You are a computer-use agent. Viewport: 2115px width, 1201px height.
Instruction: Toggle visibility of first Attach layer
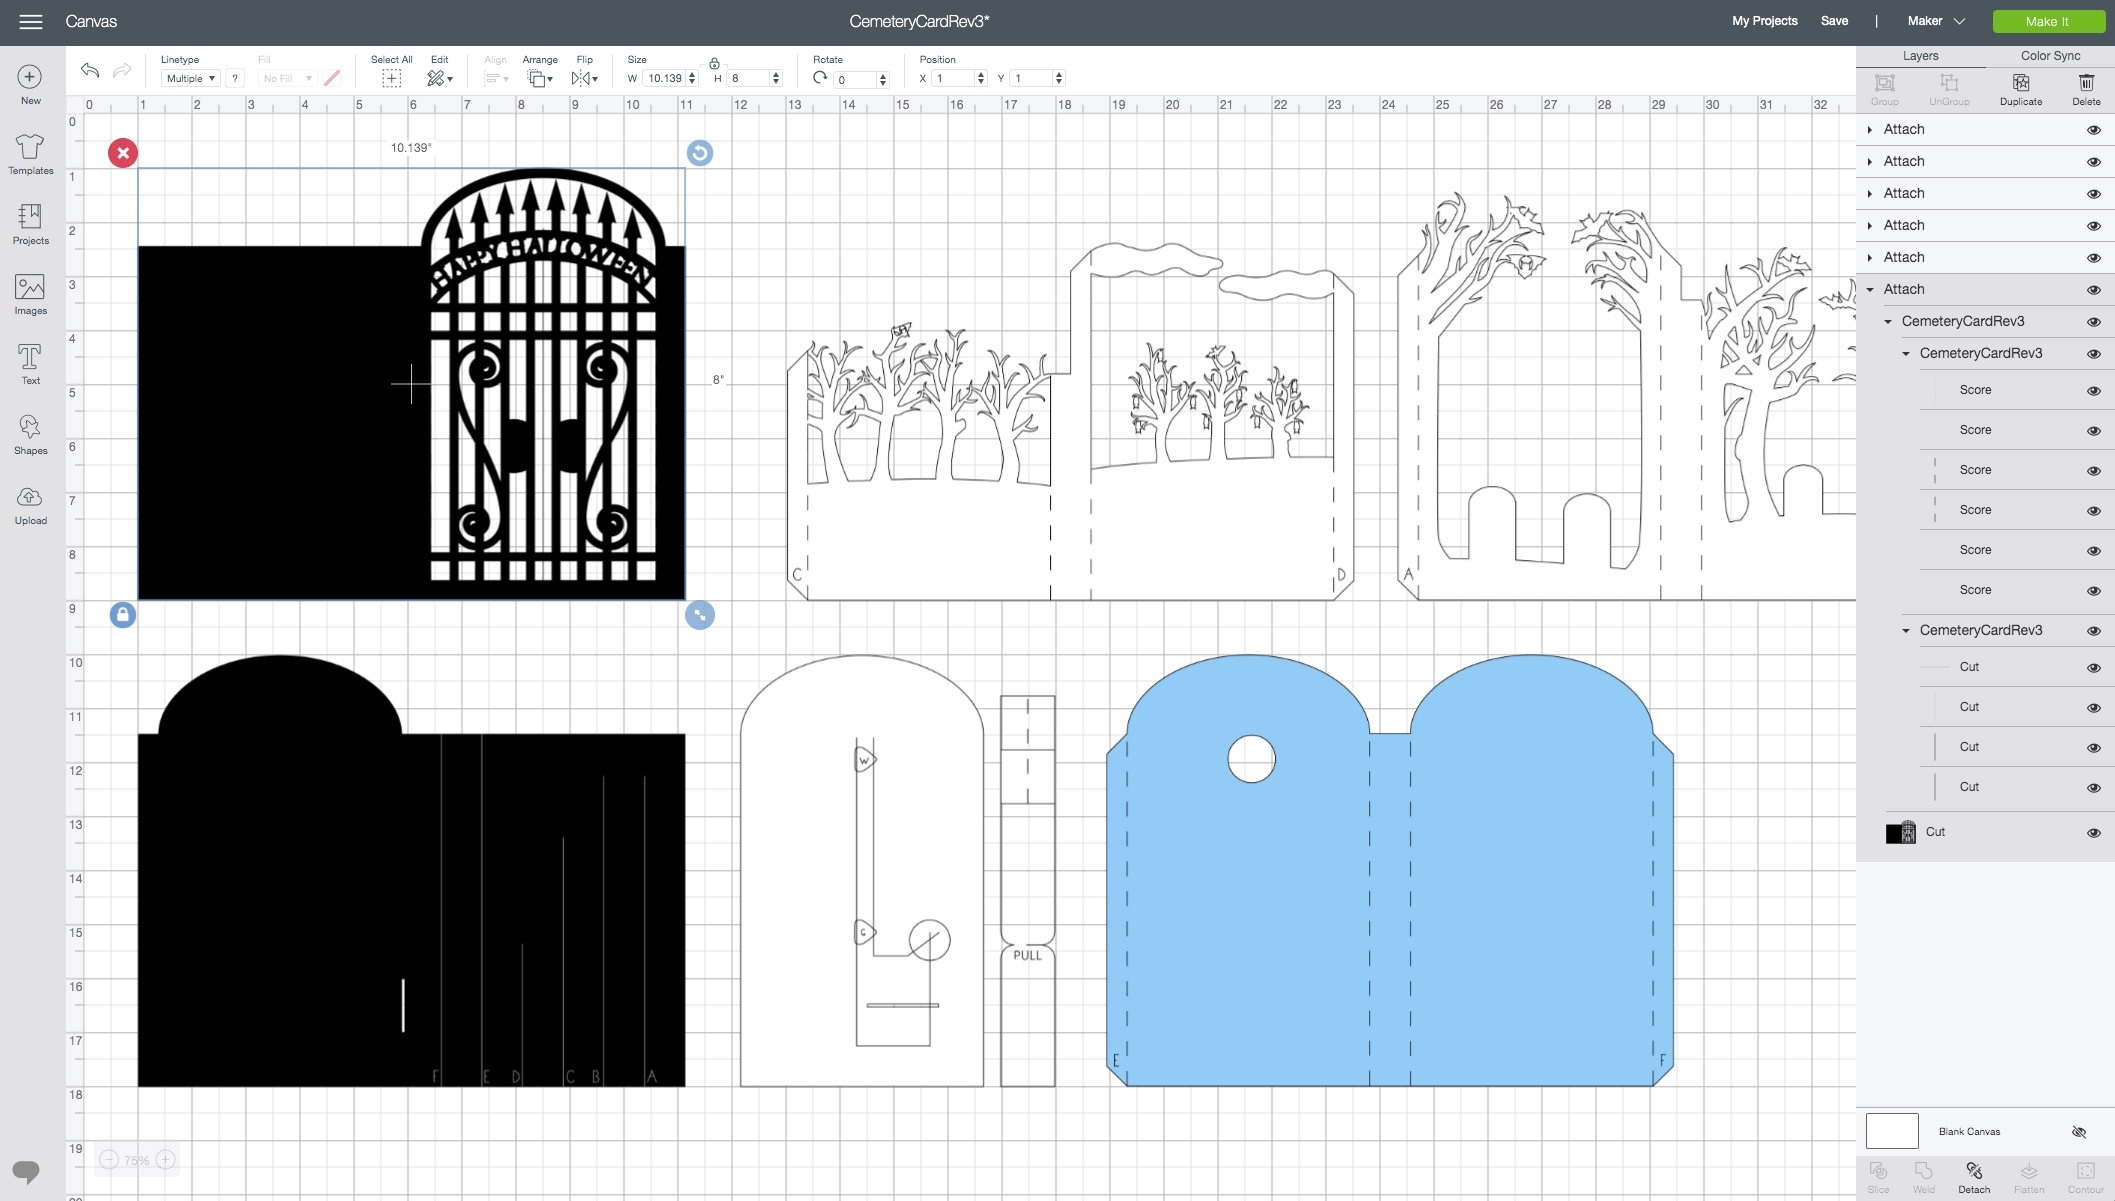[x=2093, y=130]
